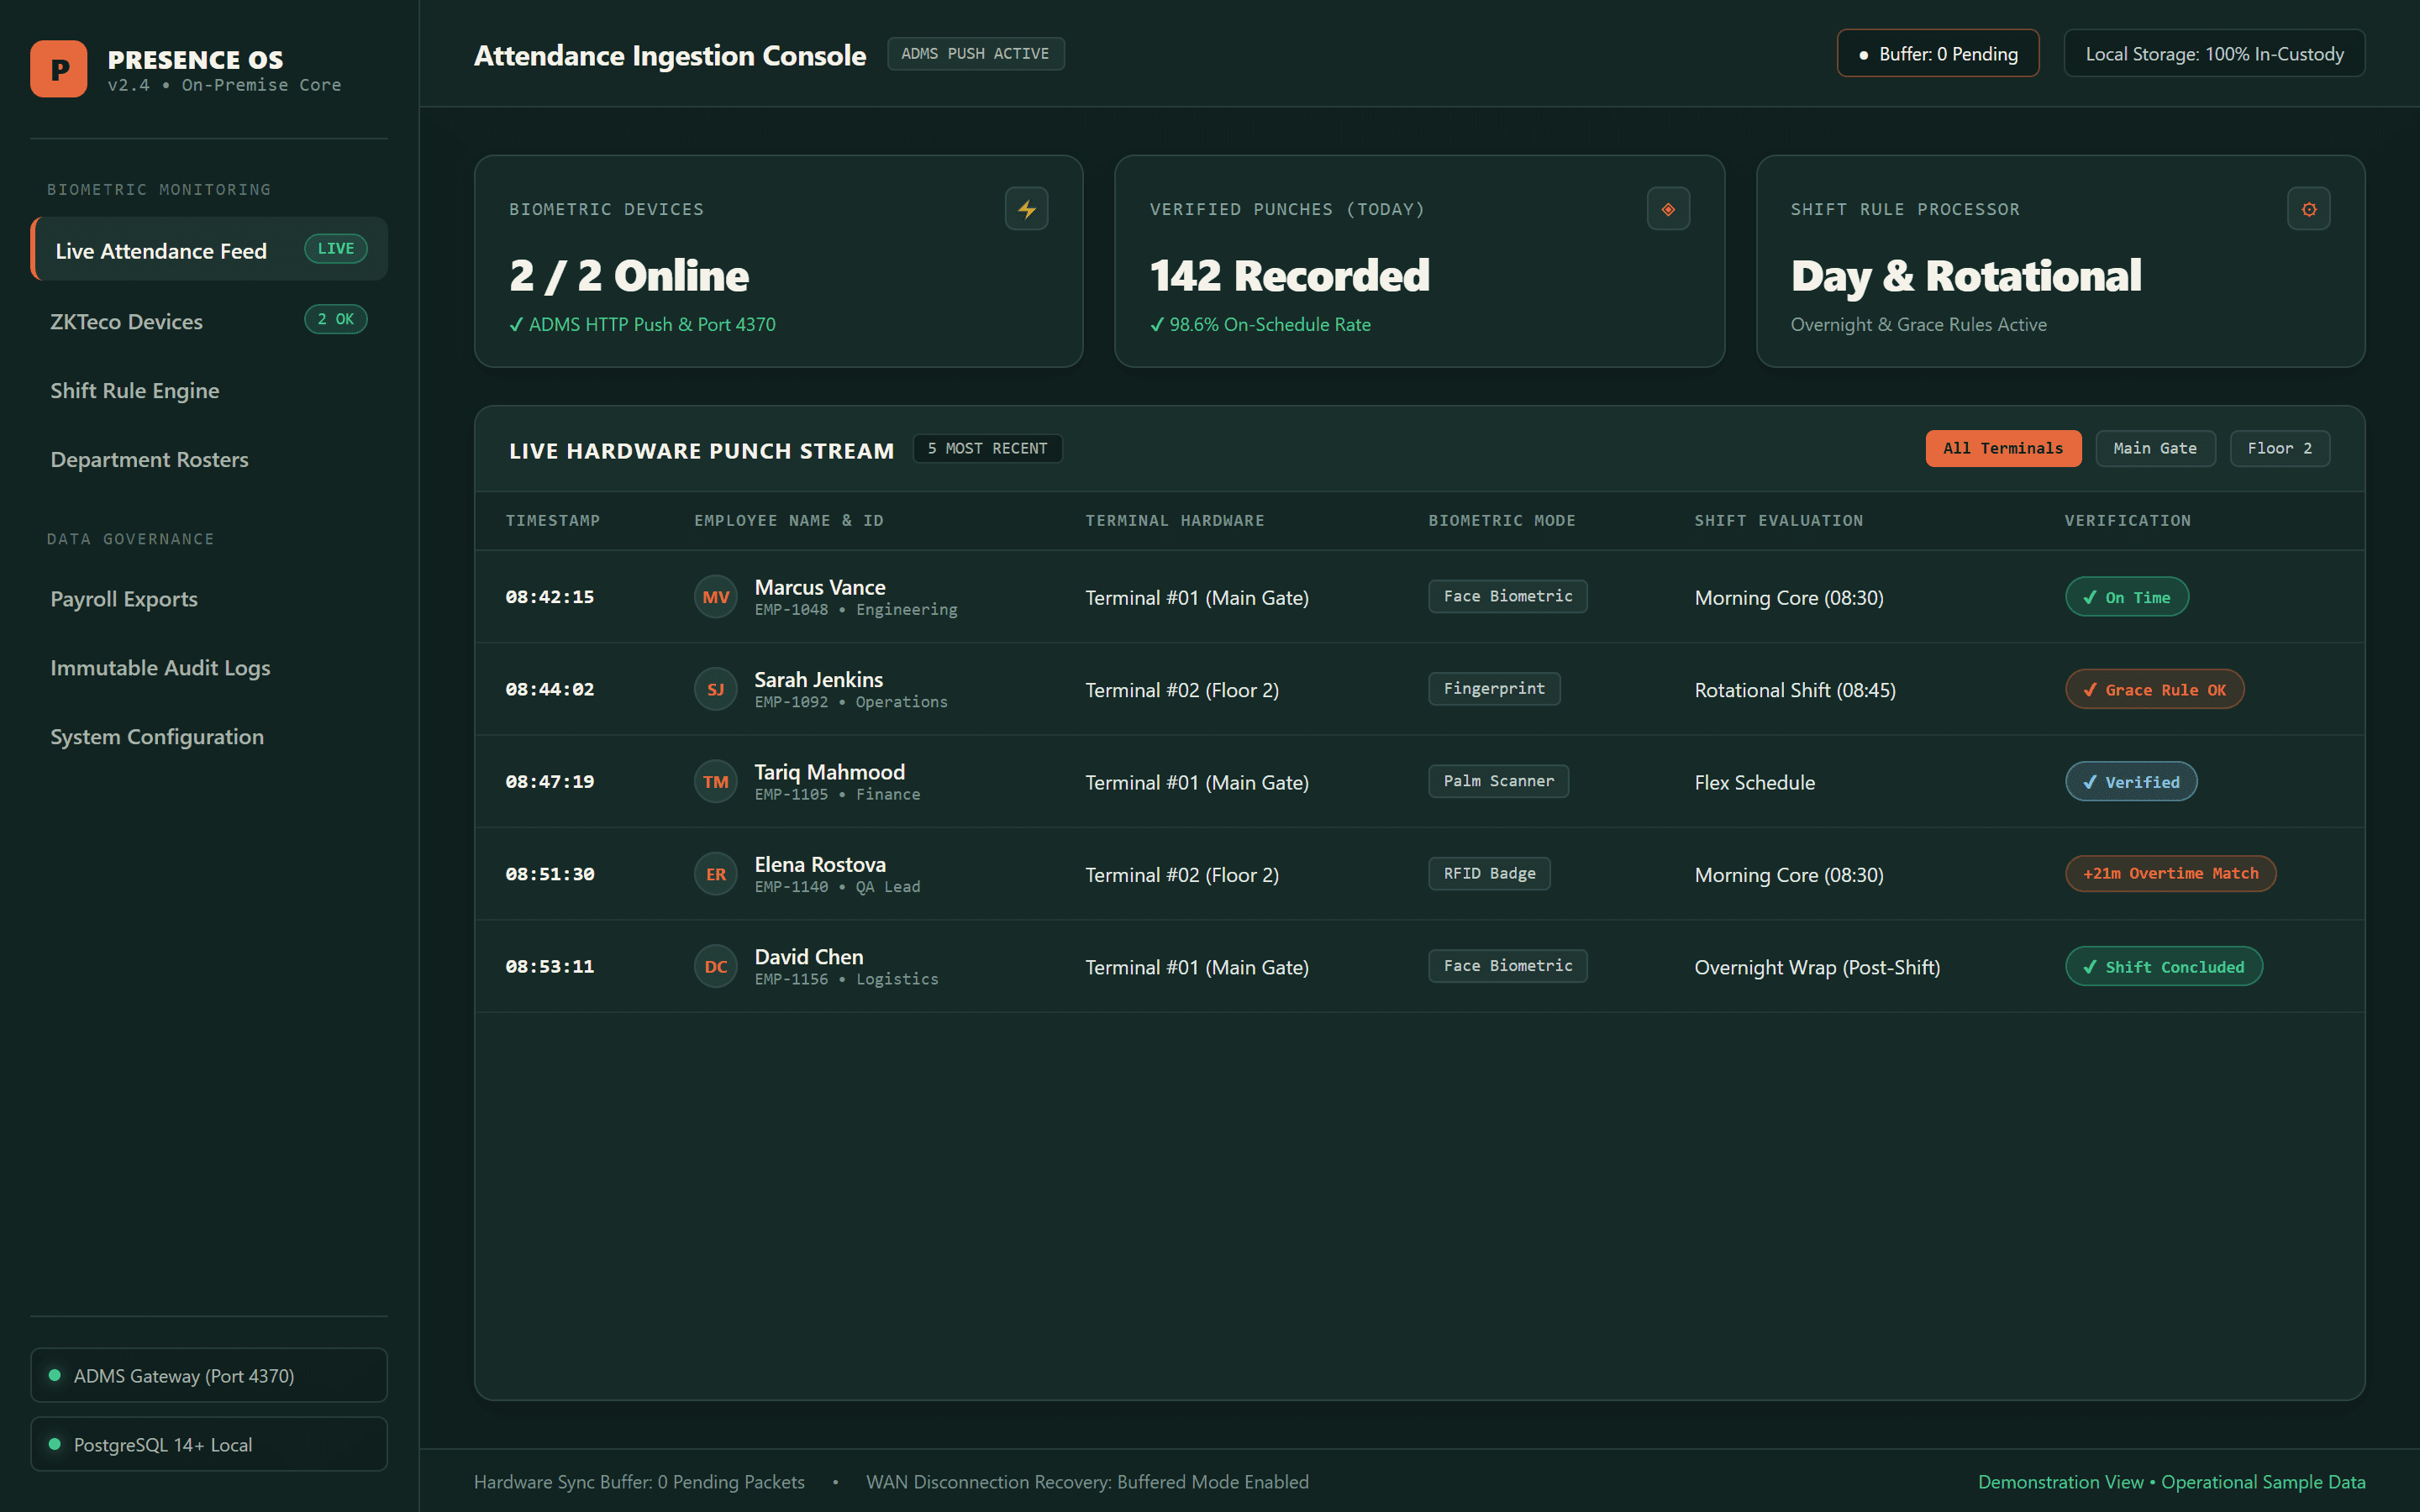
Task: Click the green status dot for PostgreSQL 14+ Local
Action: [55, 1444]
